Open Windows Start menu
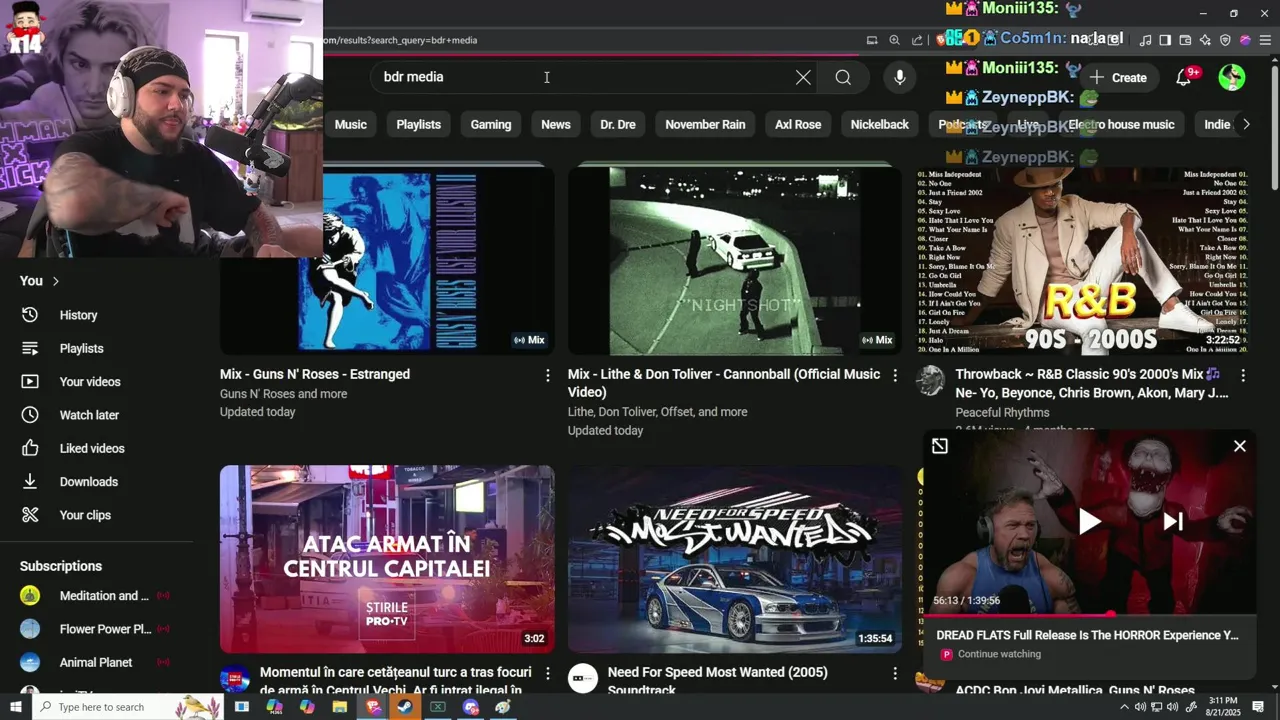This screenshot has width=1280, height=720. pos(15,707)
